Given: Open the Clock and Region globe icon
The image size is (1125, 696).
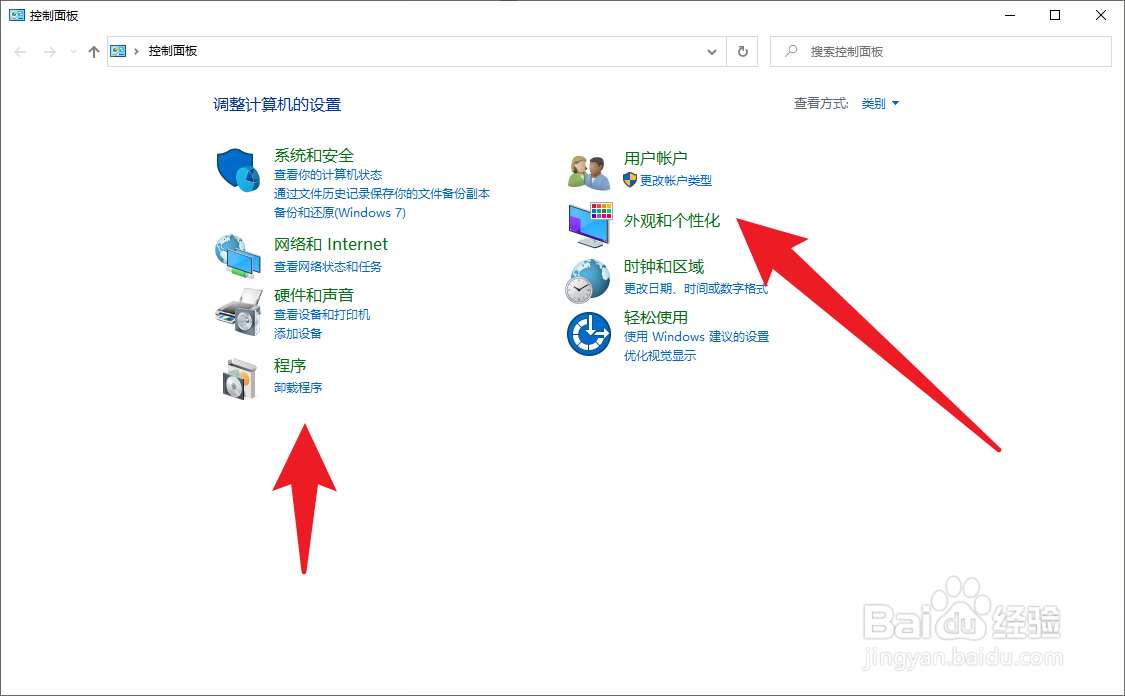Looking at the screenshot, I should pyautogui.click(x=588, y=281).
